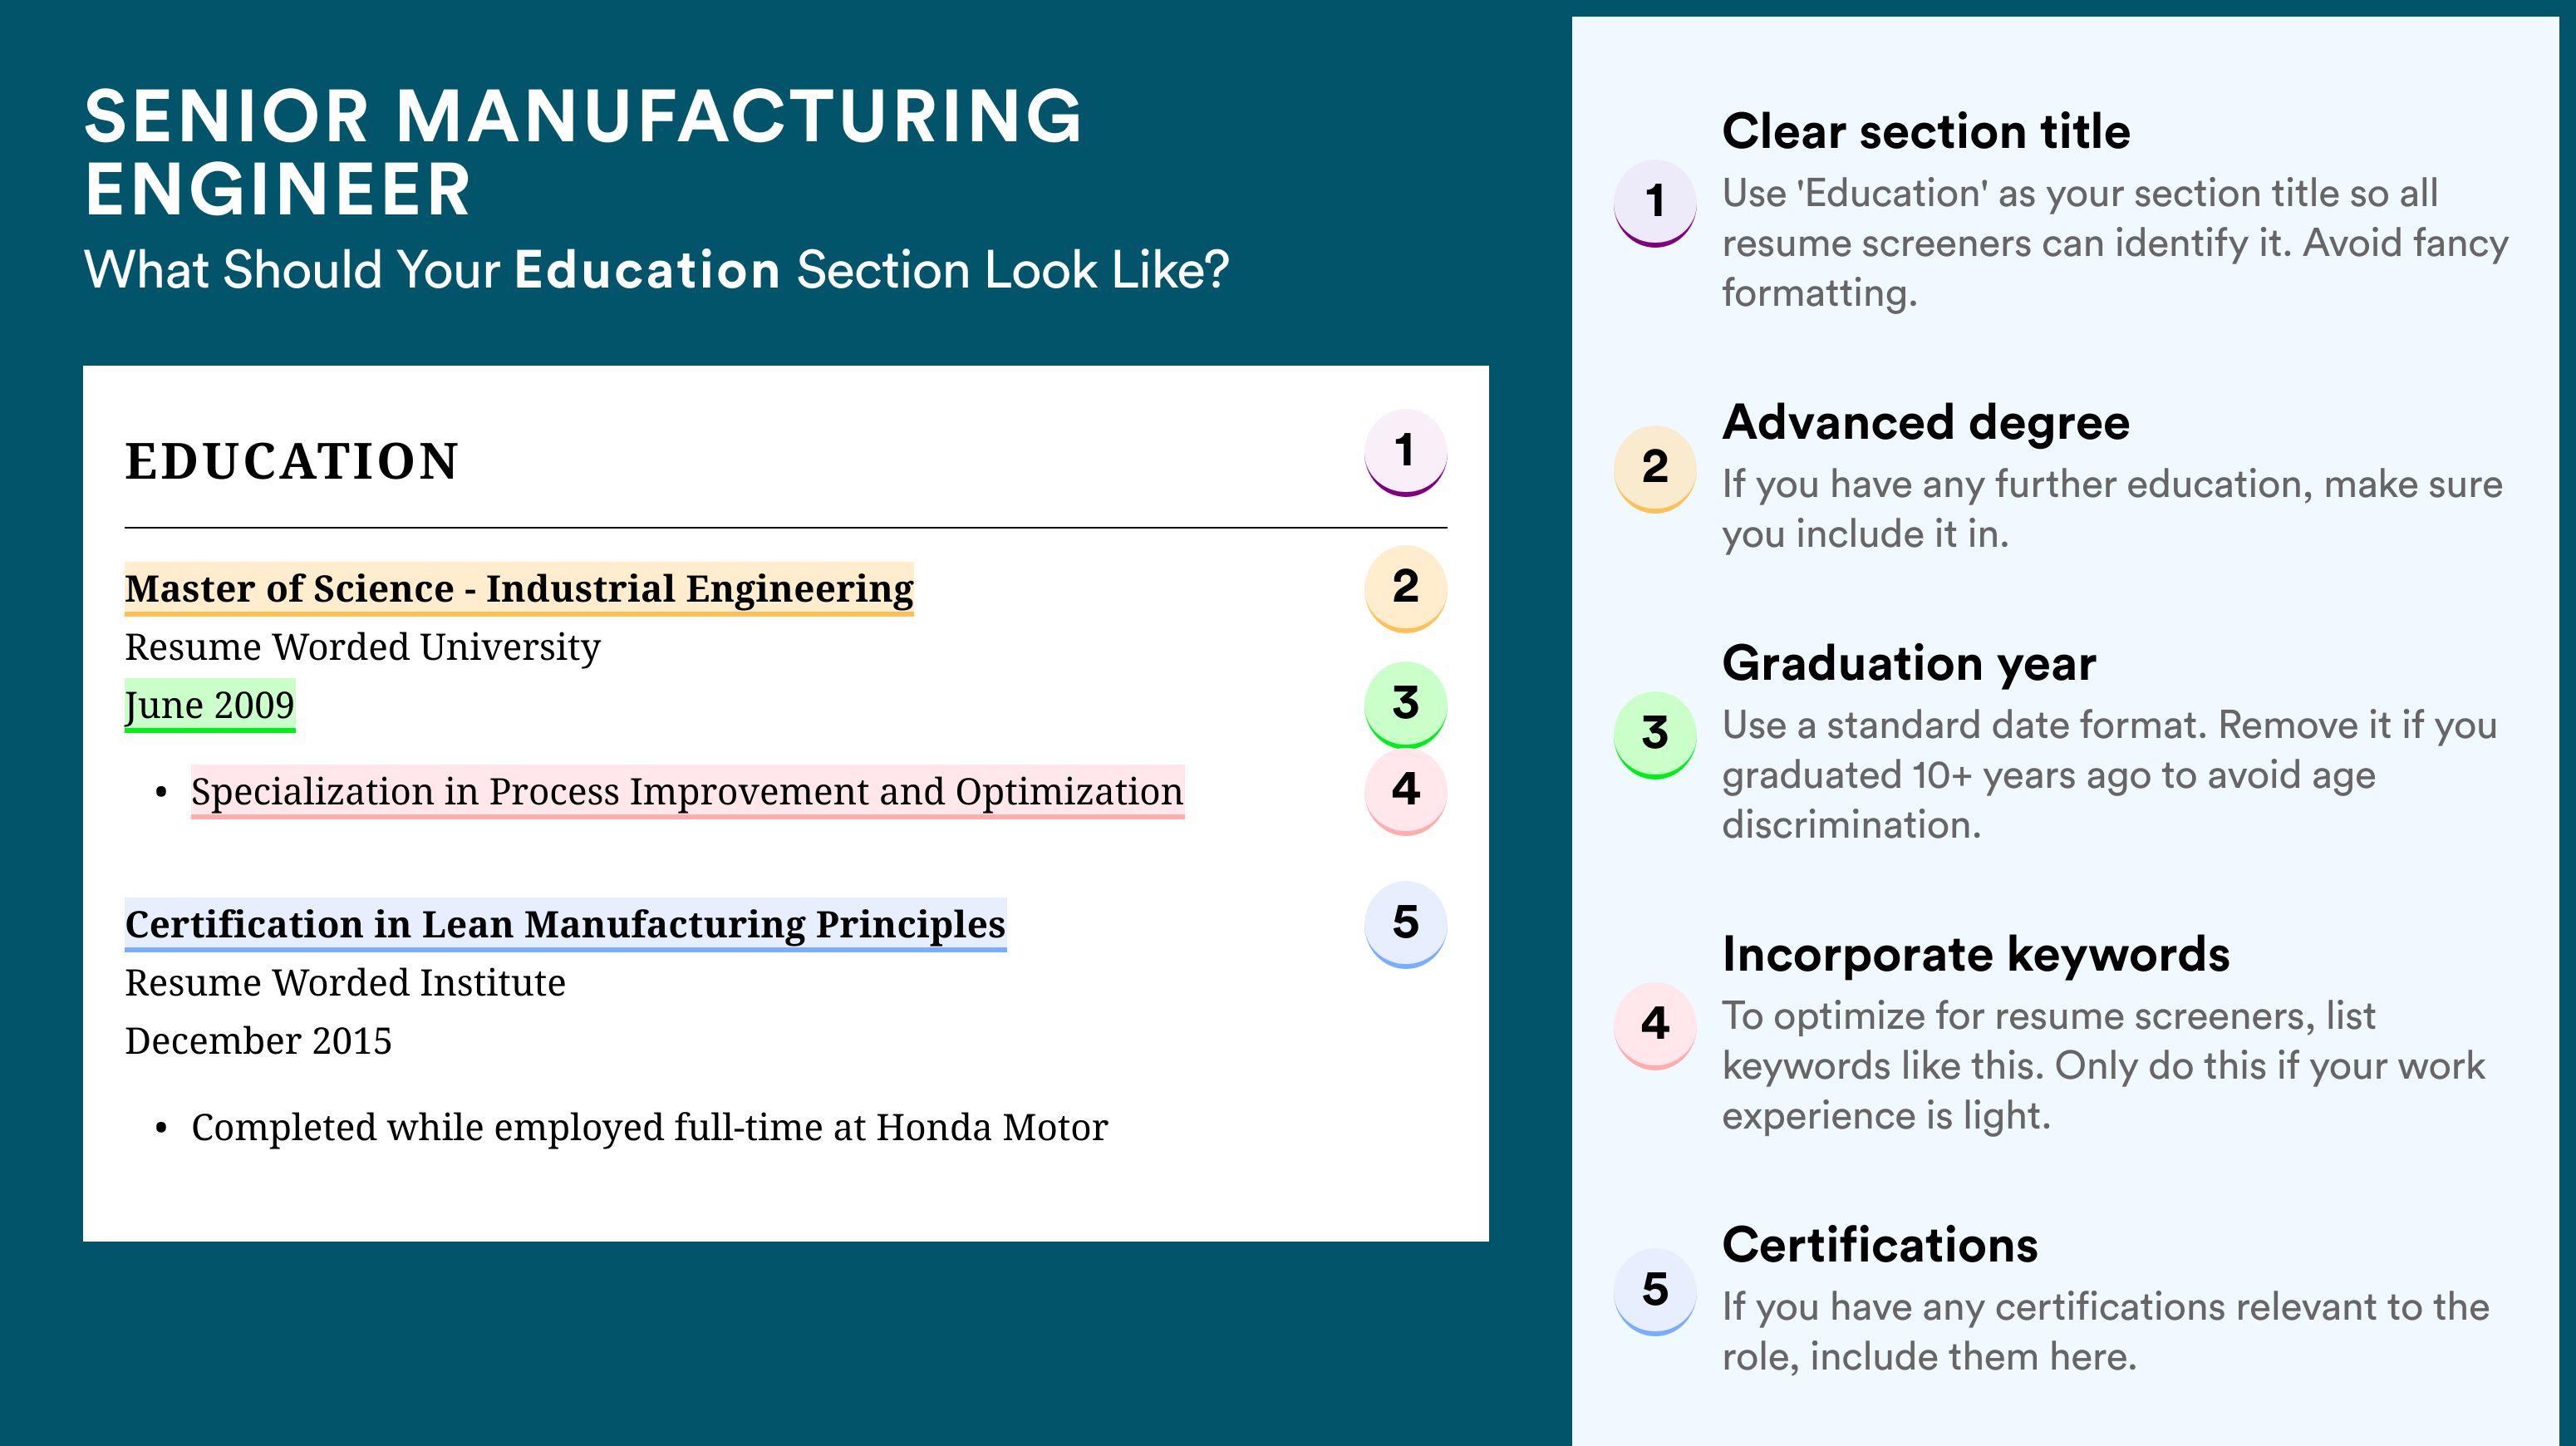Image resolution: width=2576 pixels, height=1446 pixels.
Task: Click the blue number 5 badge beside Certification heading
Action: [1405, 924]
